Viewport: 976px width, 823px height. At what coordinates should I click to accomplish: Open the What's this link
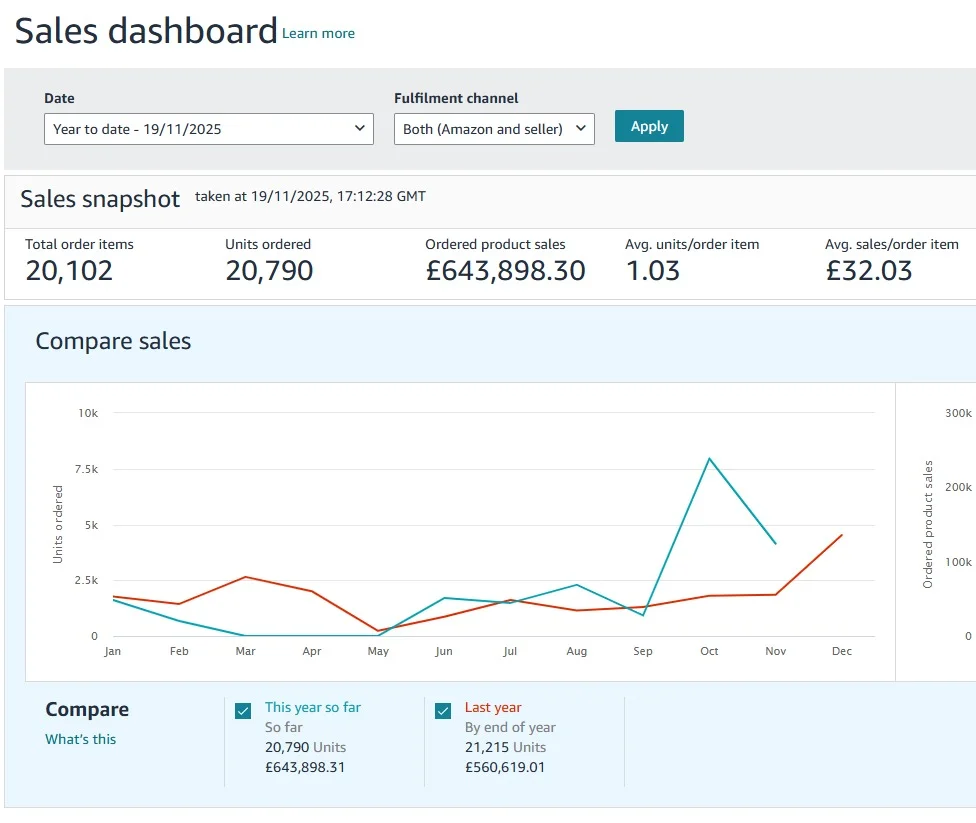tap(80, 739)
